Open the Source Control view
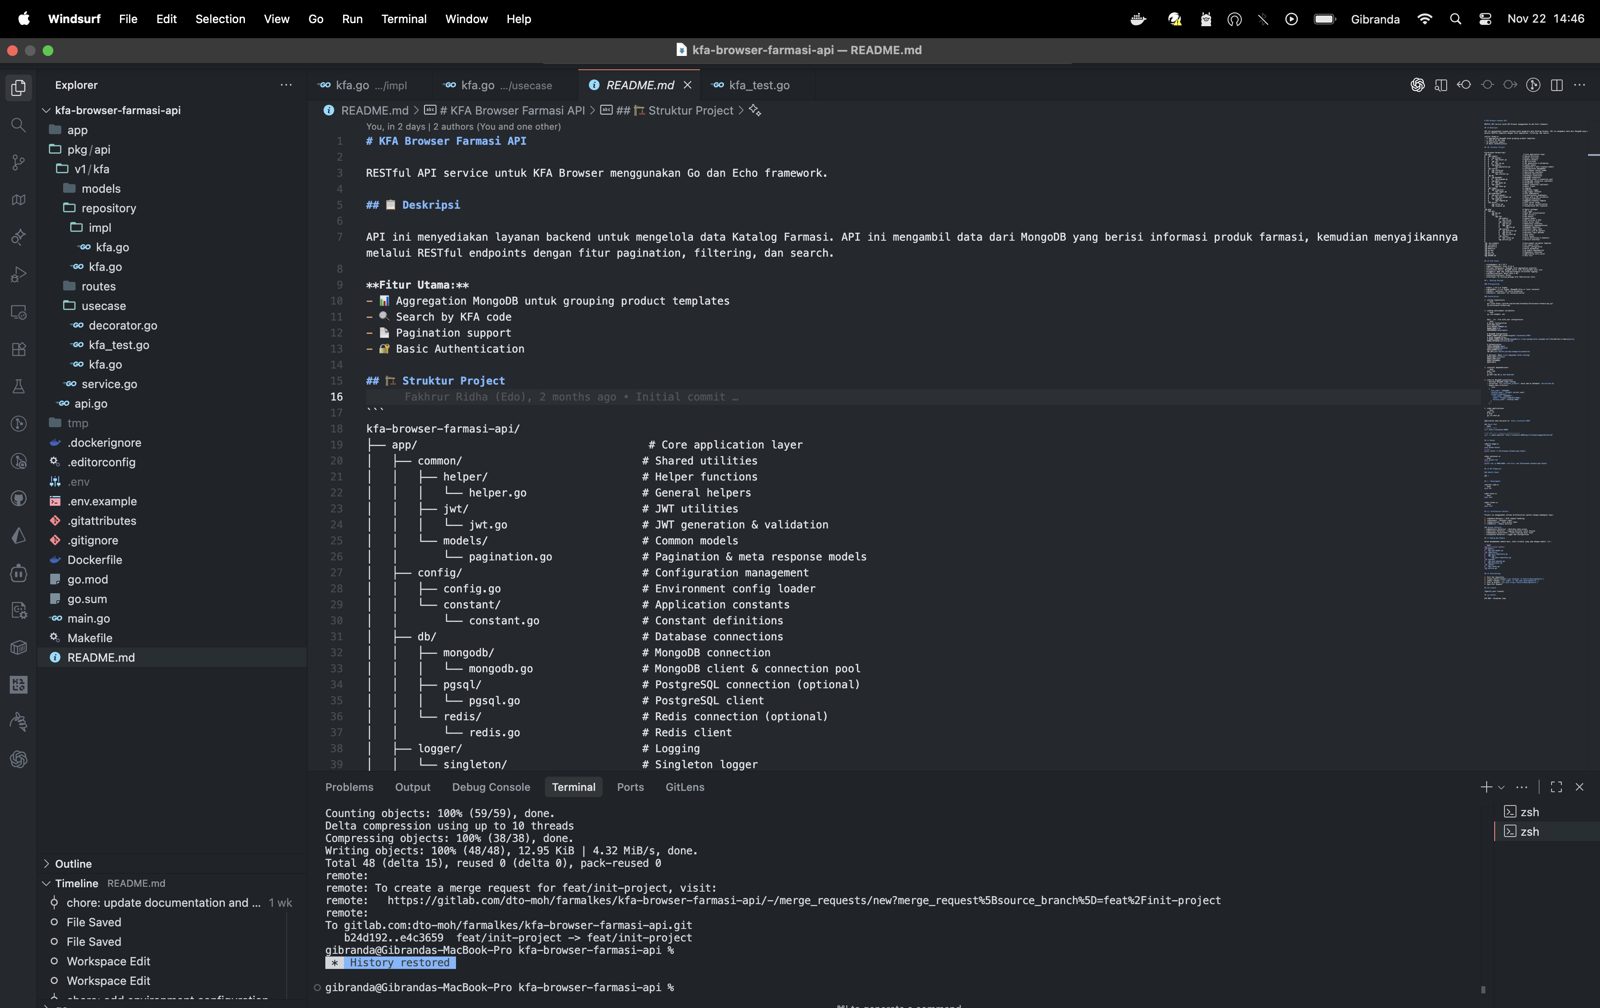1600x1008 pixels. pyautogui.click(x=18, y=162)
